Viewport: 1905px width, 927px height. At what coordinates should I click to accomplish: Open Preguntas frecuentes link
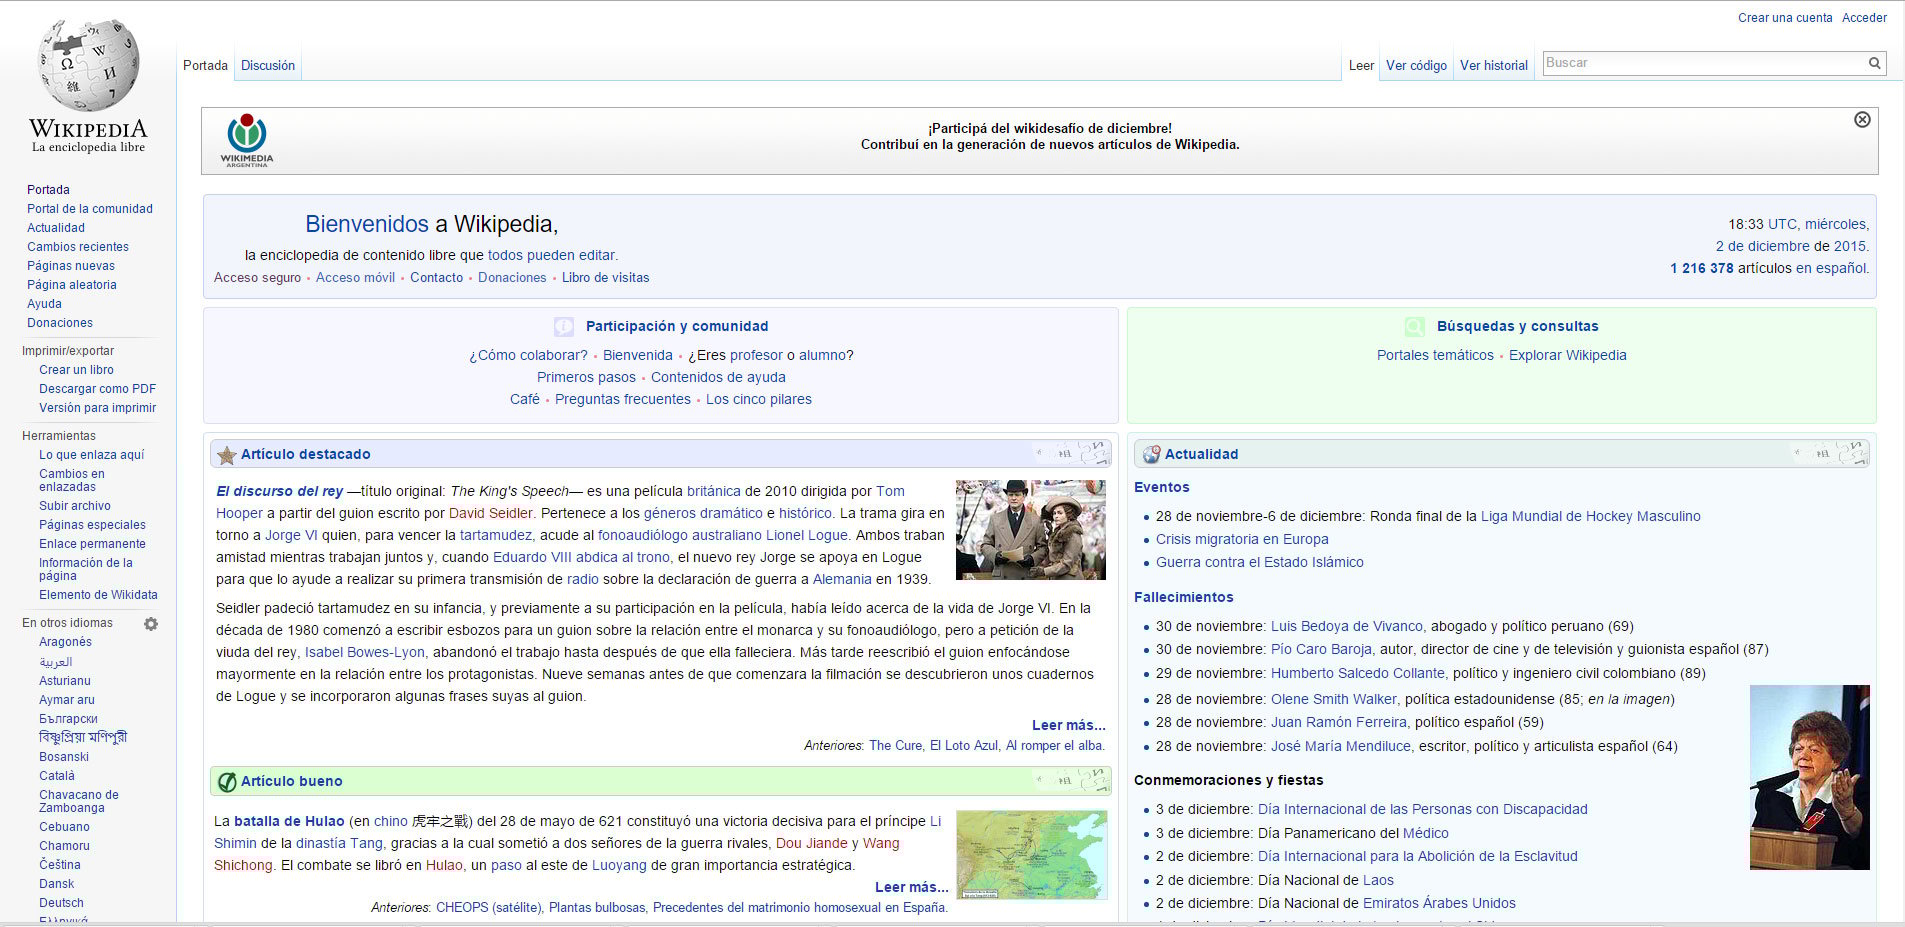(623, 399)
